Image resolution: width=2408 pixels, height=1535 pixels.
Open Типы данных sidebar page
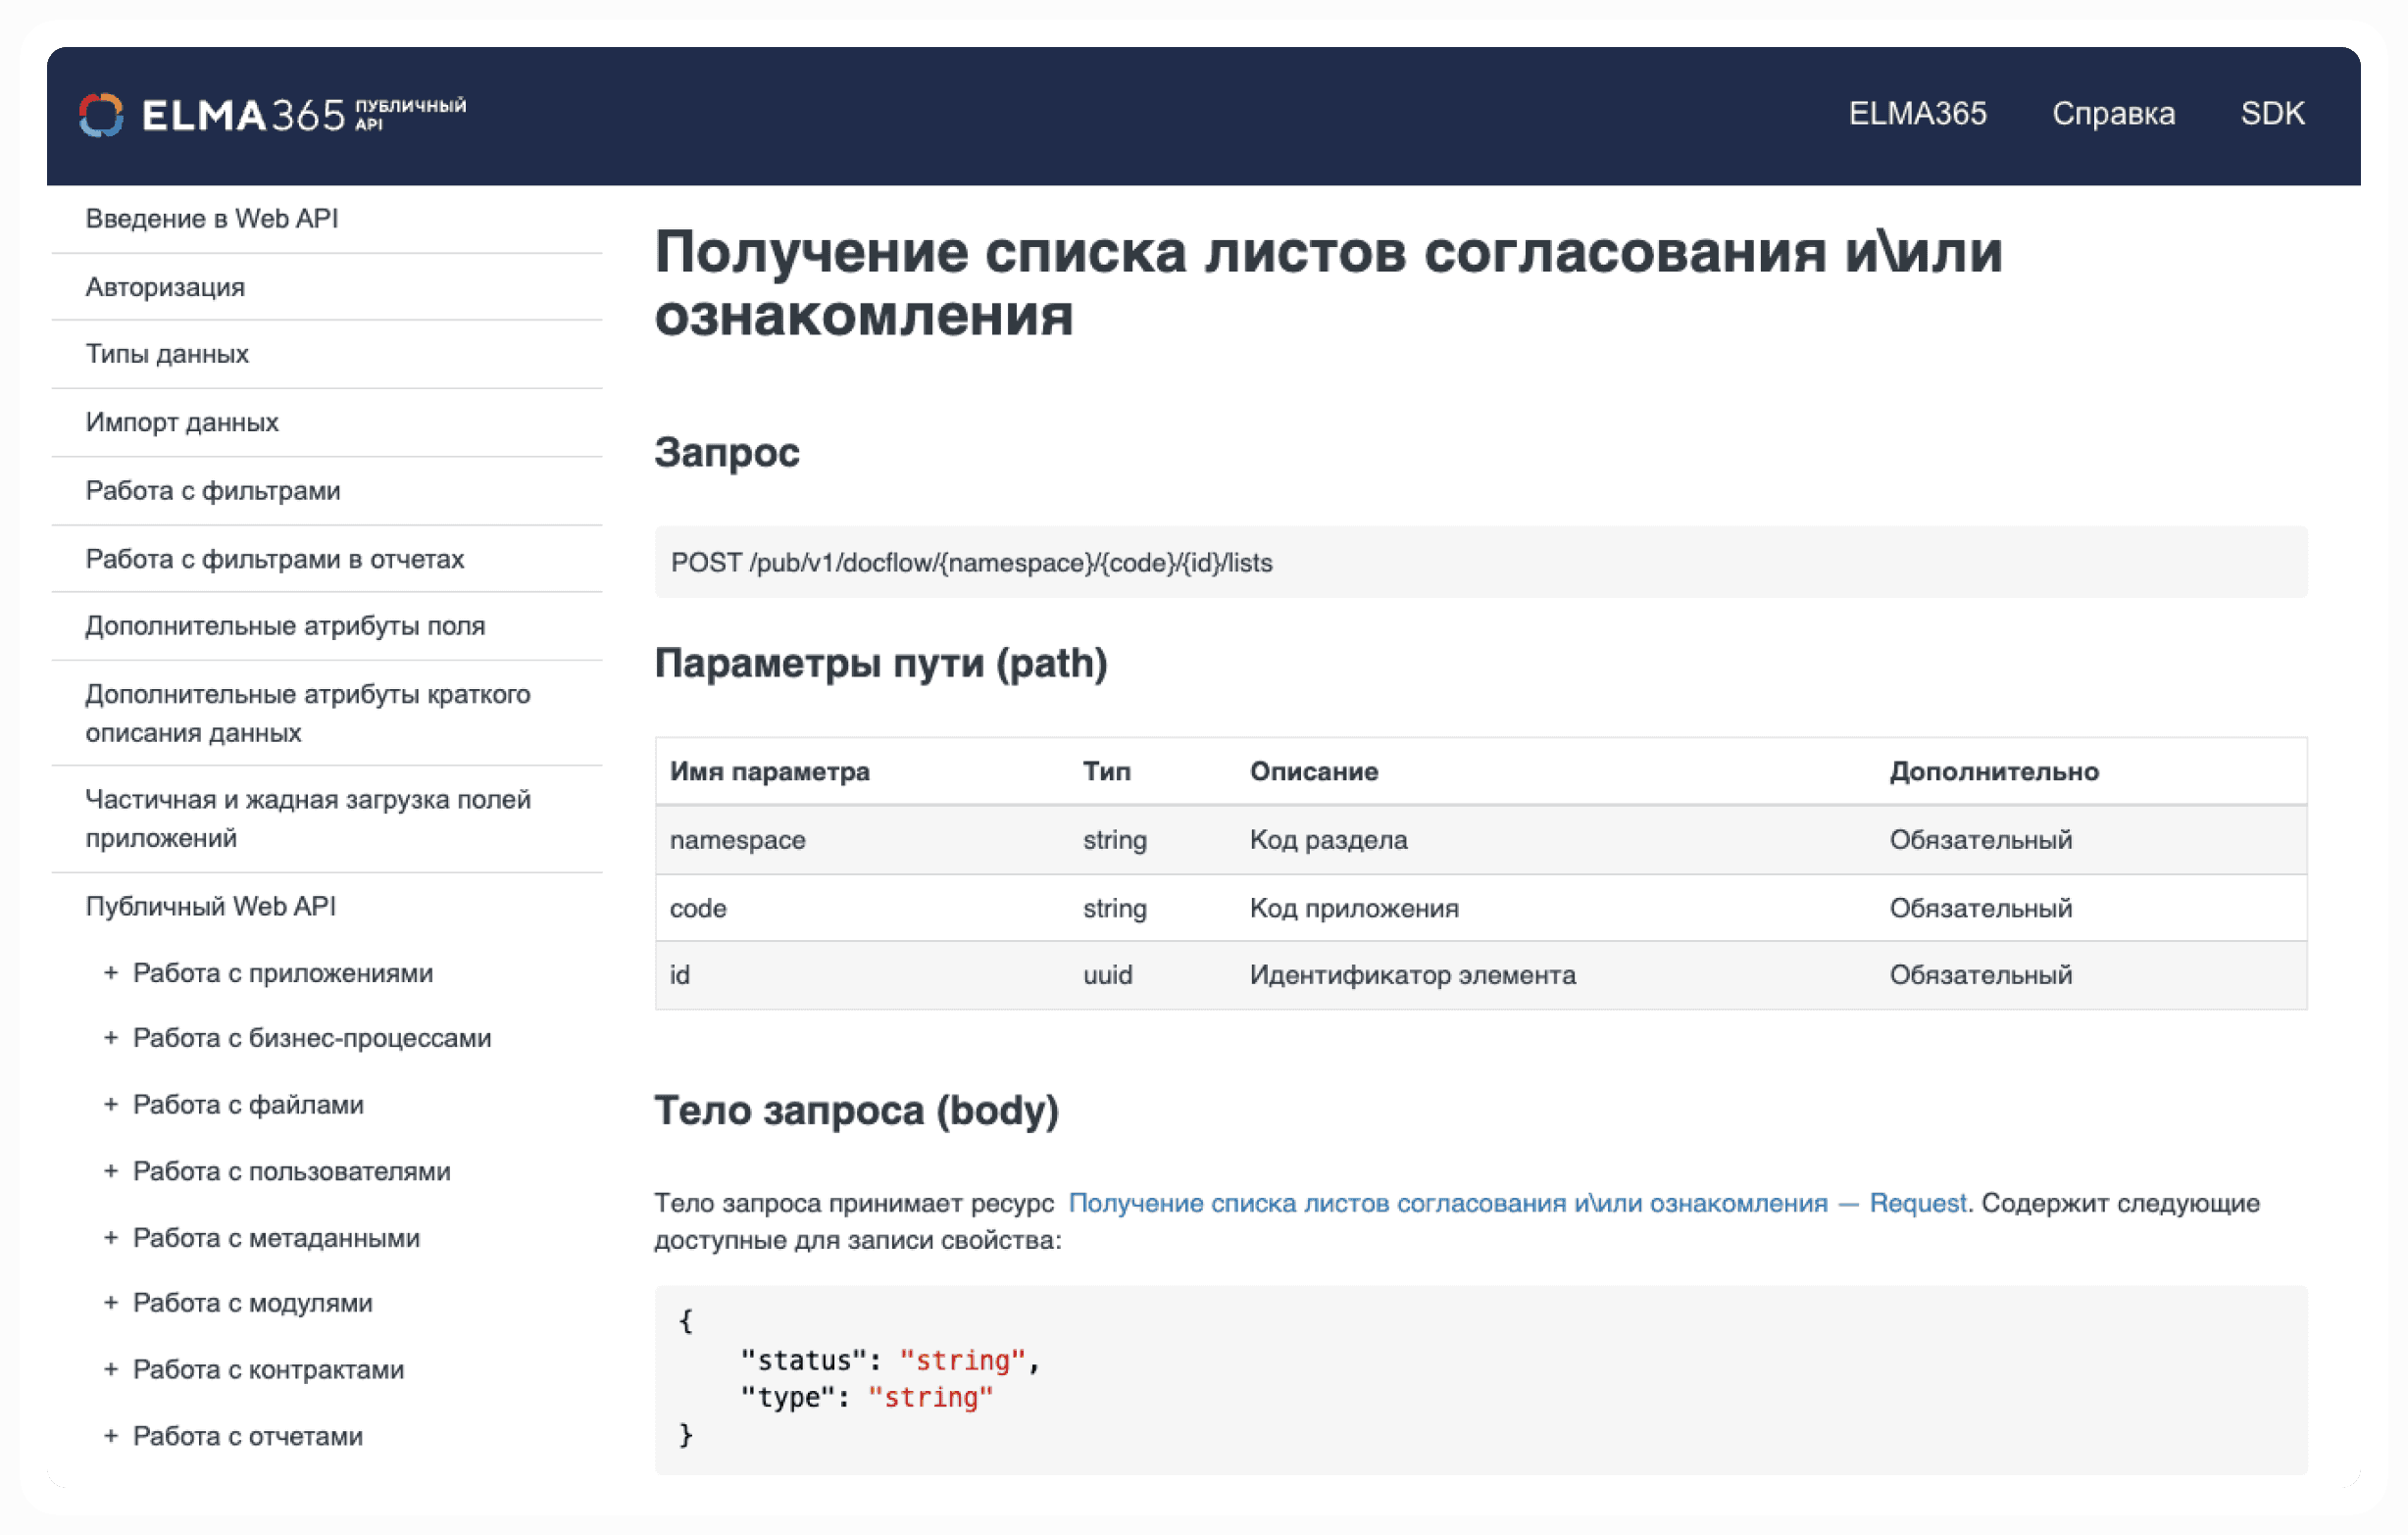click(x=167, y=354)
